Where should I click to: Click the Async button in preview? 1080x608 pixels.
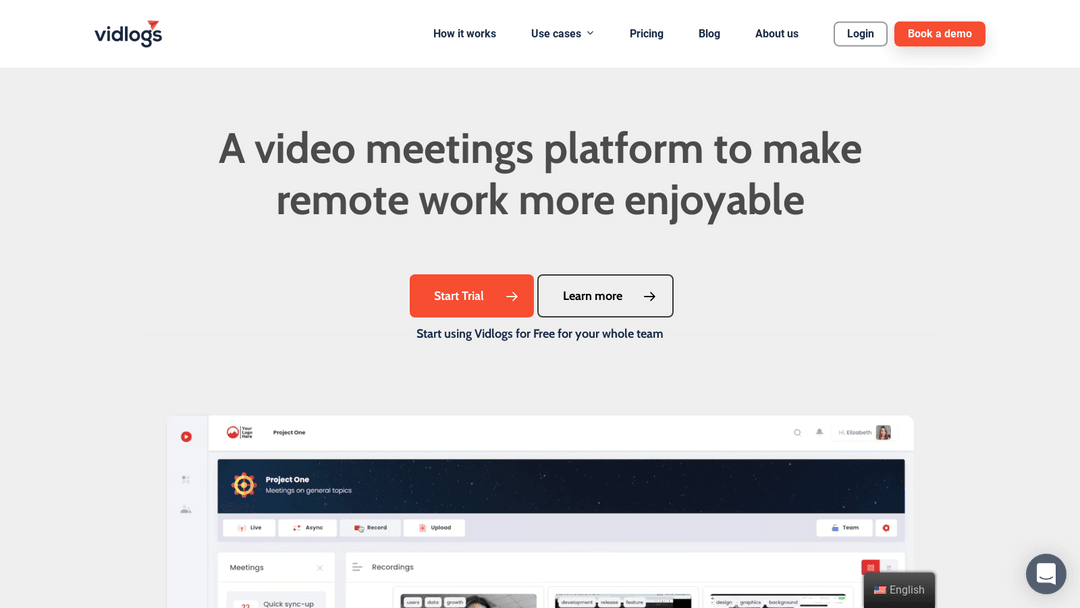point(307,527)
